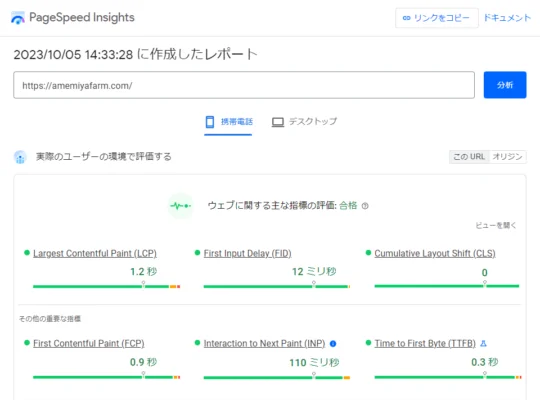
Task: Click the 合格 assessment result text
Action: pos(348,206)
